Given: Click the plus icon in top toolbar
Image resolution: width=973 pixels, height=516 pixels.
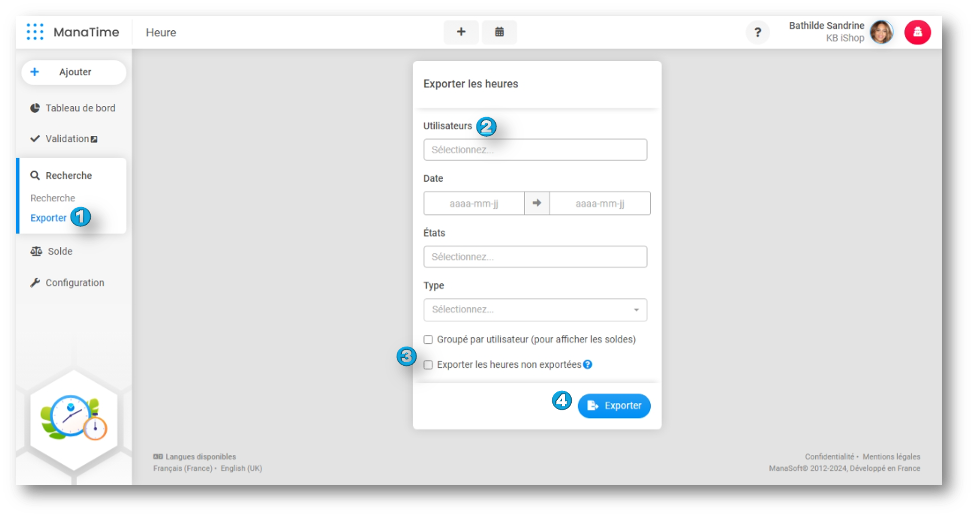Looking at the screenshot, I should click(461, 32).
